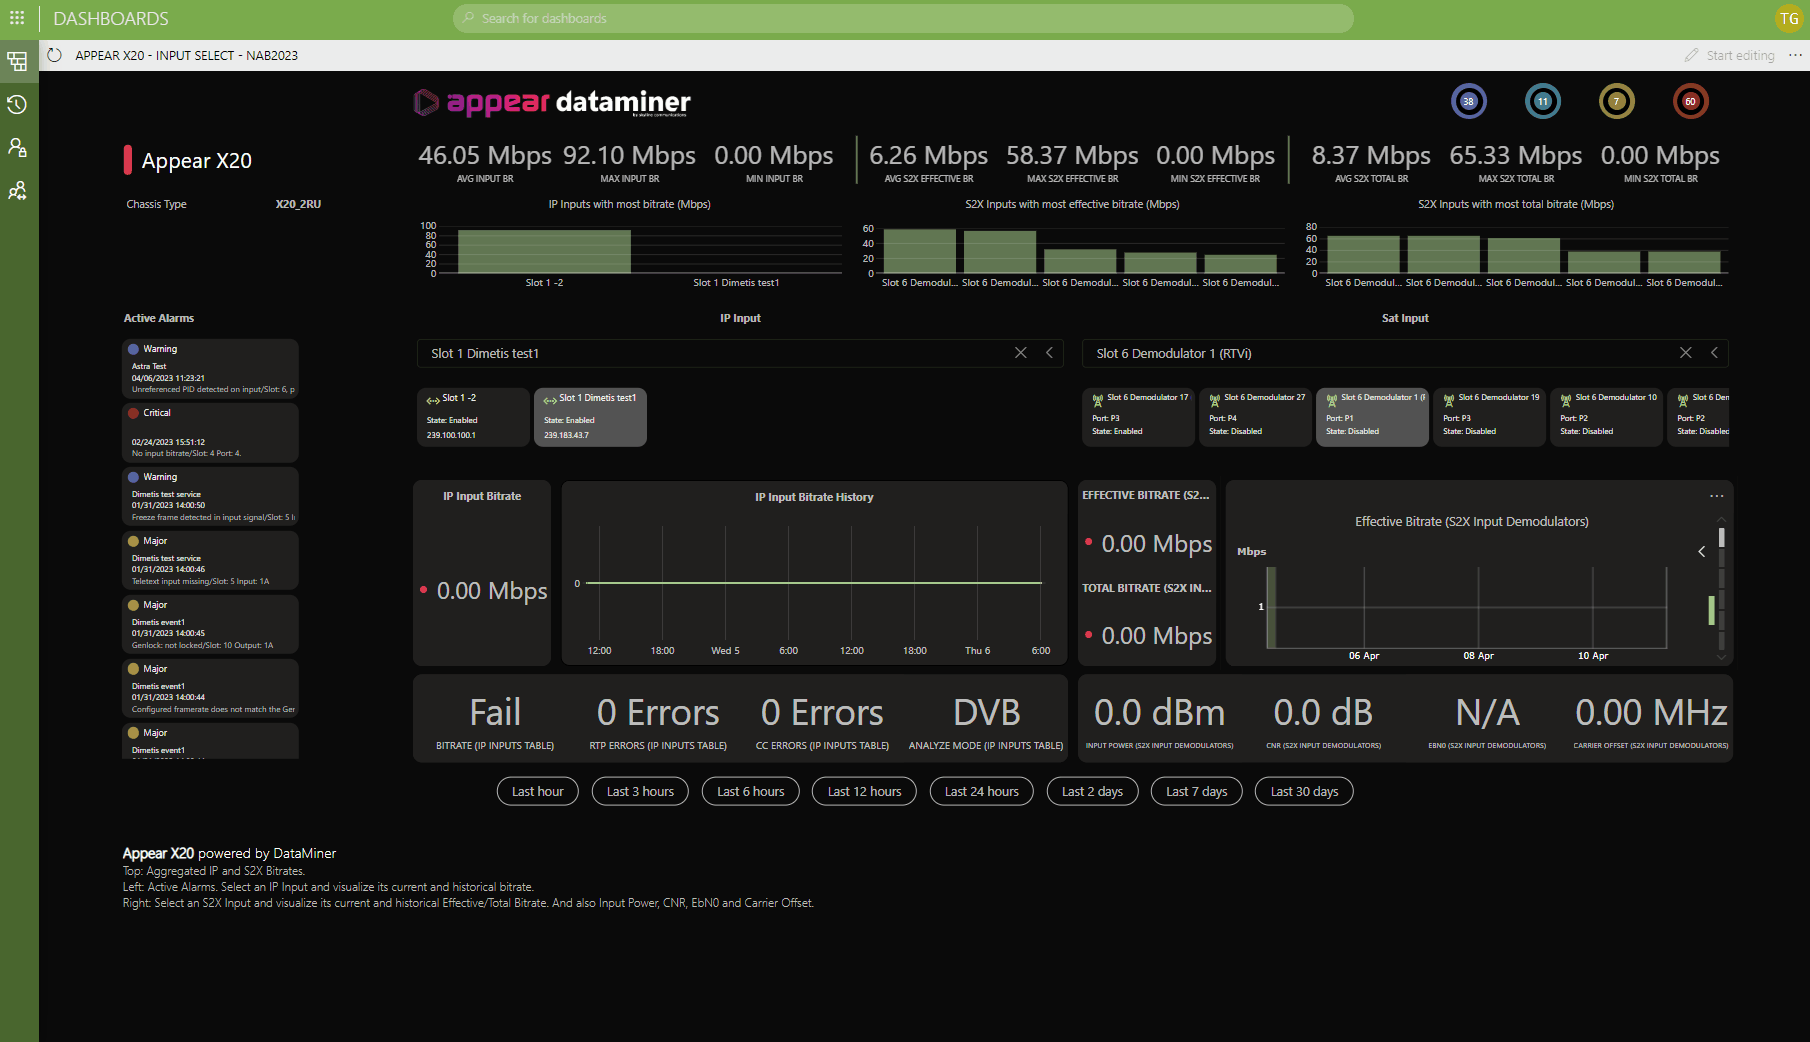Open the Major teletext input missing alarm
The height and width of the screenshot is (1042, 1810).
(x=210, y=561)
